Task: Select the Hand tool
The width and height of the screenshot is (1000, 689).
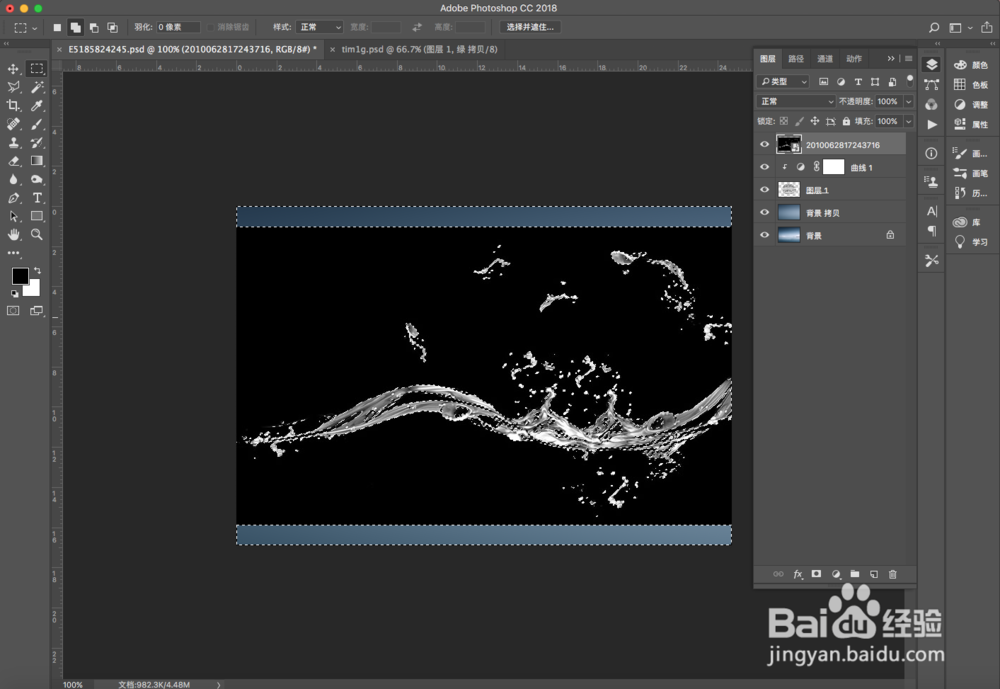Action: 13,235
